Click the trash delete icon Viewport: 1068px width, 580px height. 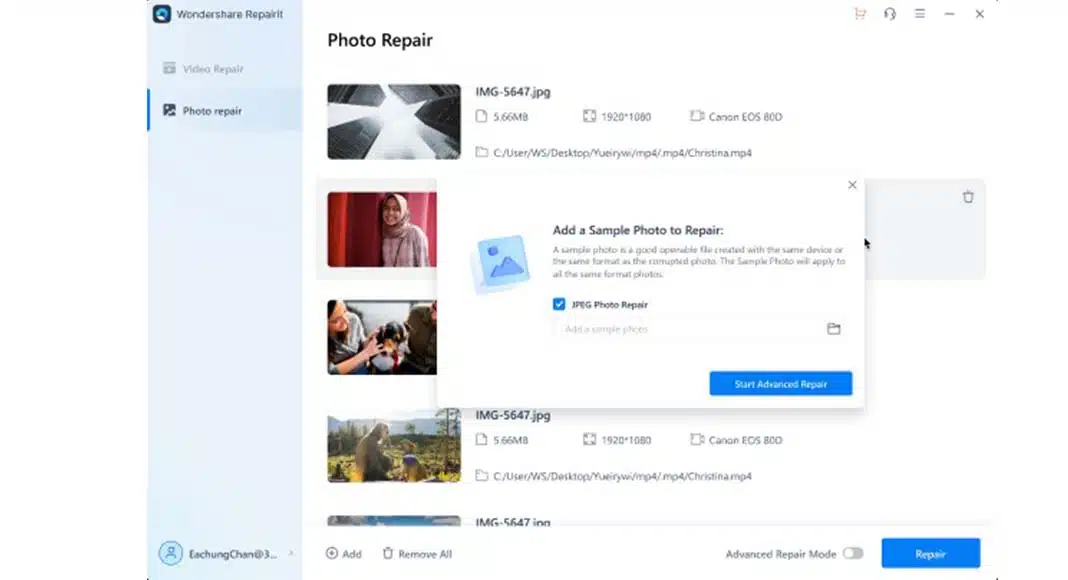(x=968, y=197)
